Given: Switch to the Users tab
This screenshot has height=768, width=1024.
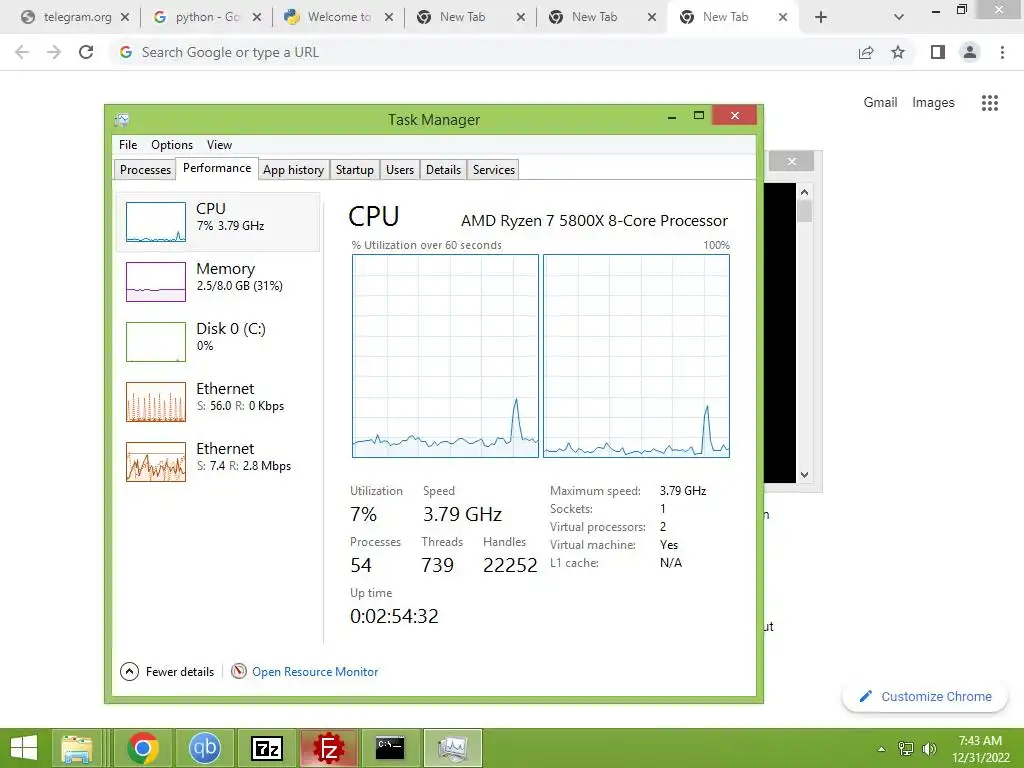Looking at the screenshot, I should pos(400,170).
